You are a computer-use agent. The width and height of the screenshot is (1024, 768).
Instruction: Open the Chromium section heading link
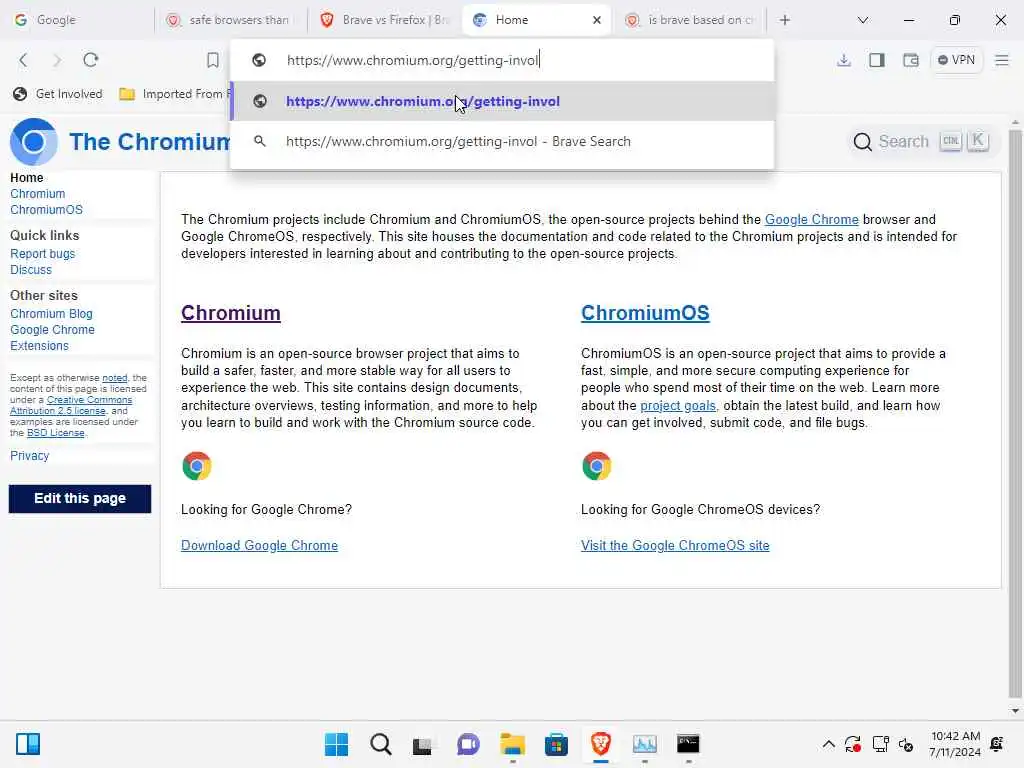tap(231, 313)
